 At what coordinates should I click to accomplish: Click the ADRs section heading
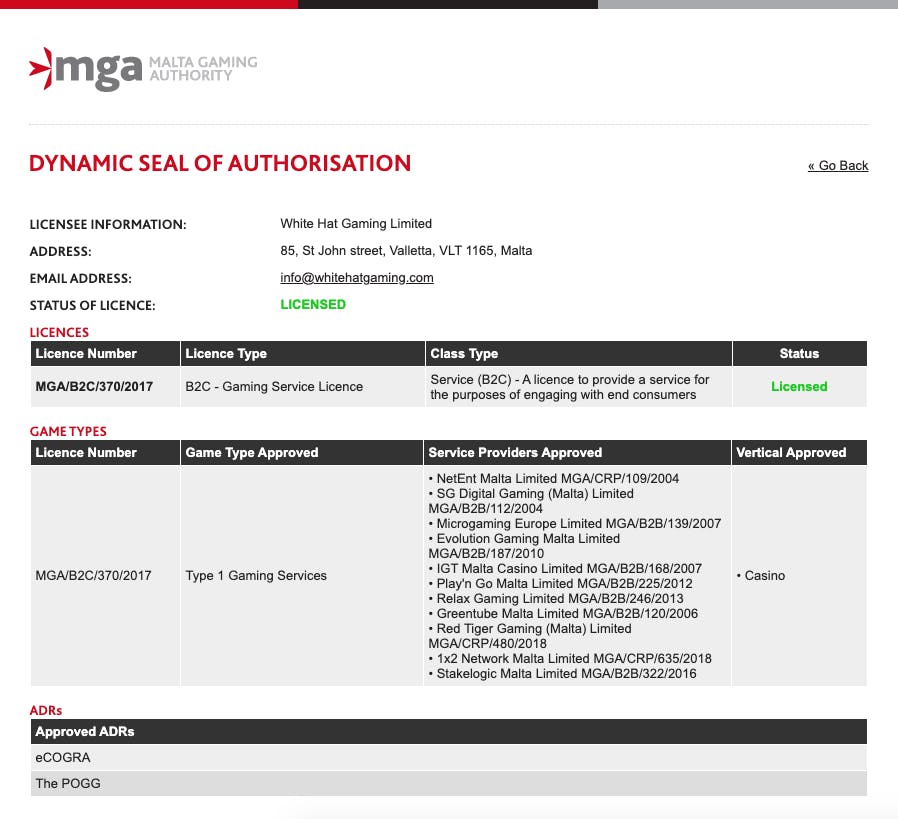(x=46, y=710)
